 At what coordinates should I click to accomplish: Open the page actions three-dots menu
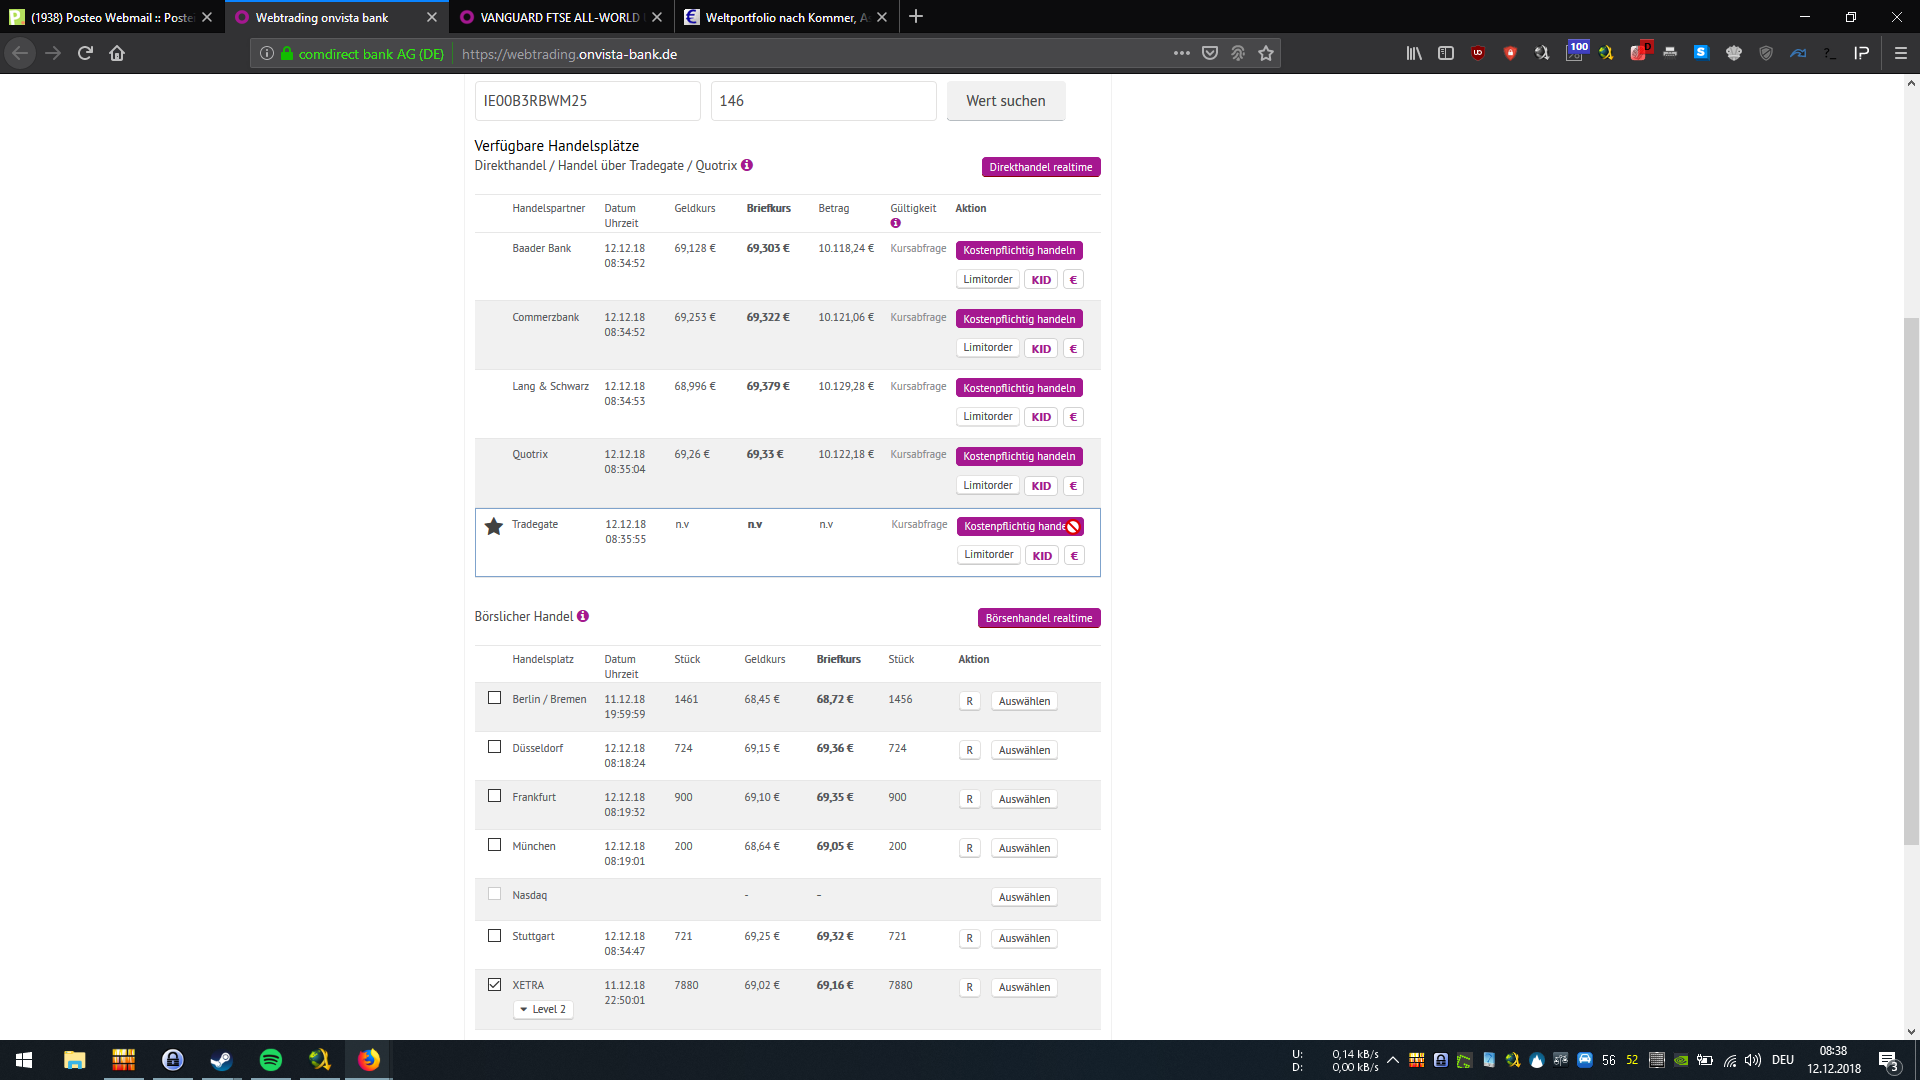[1181, 54]
